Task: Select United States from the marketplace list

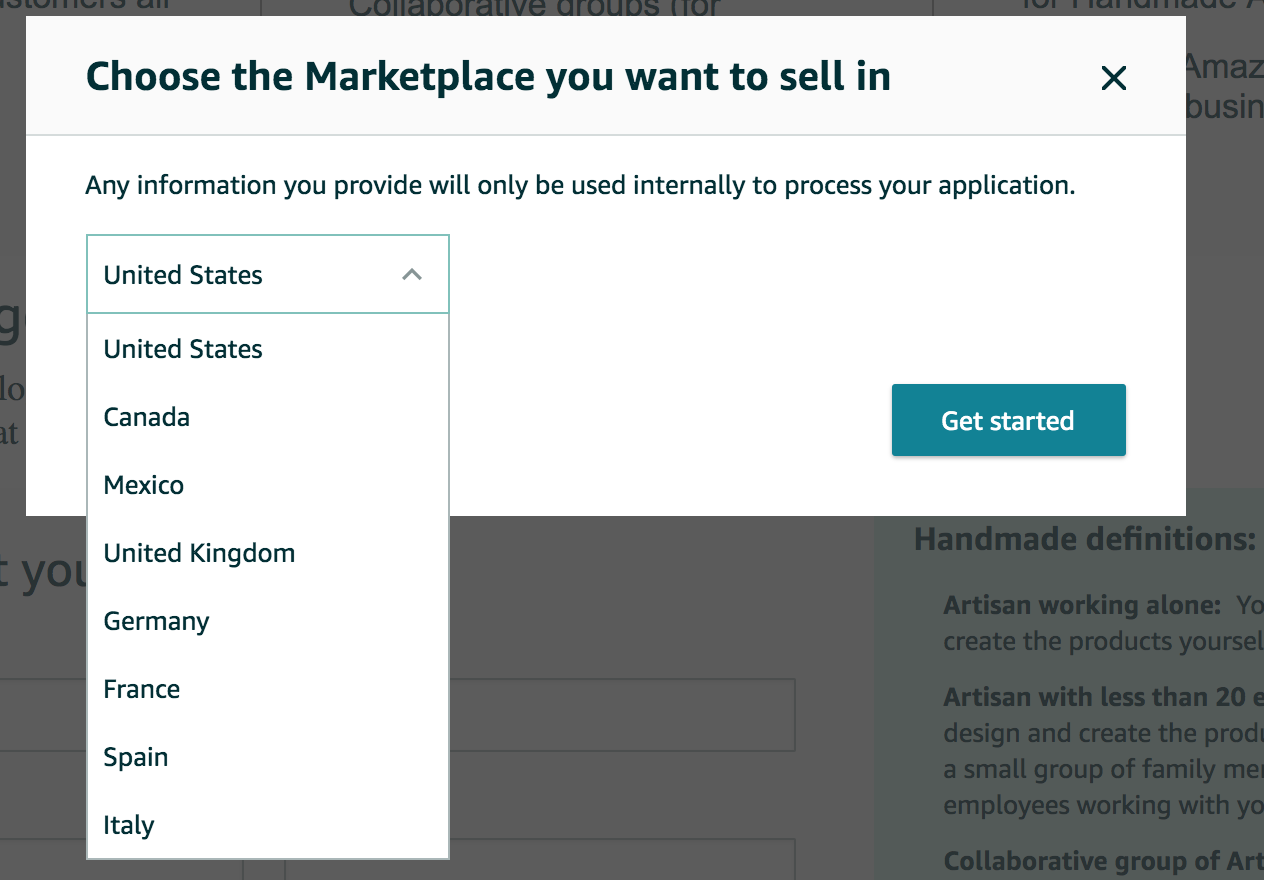Action: tap(182, 348)
